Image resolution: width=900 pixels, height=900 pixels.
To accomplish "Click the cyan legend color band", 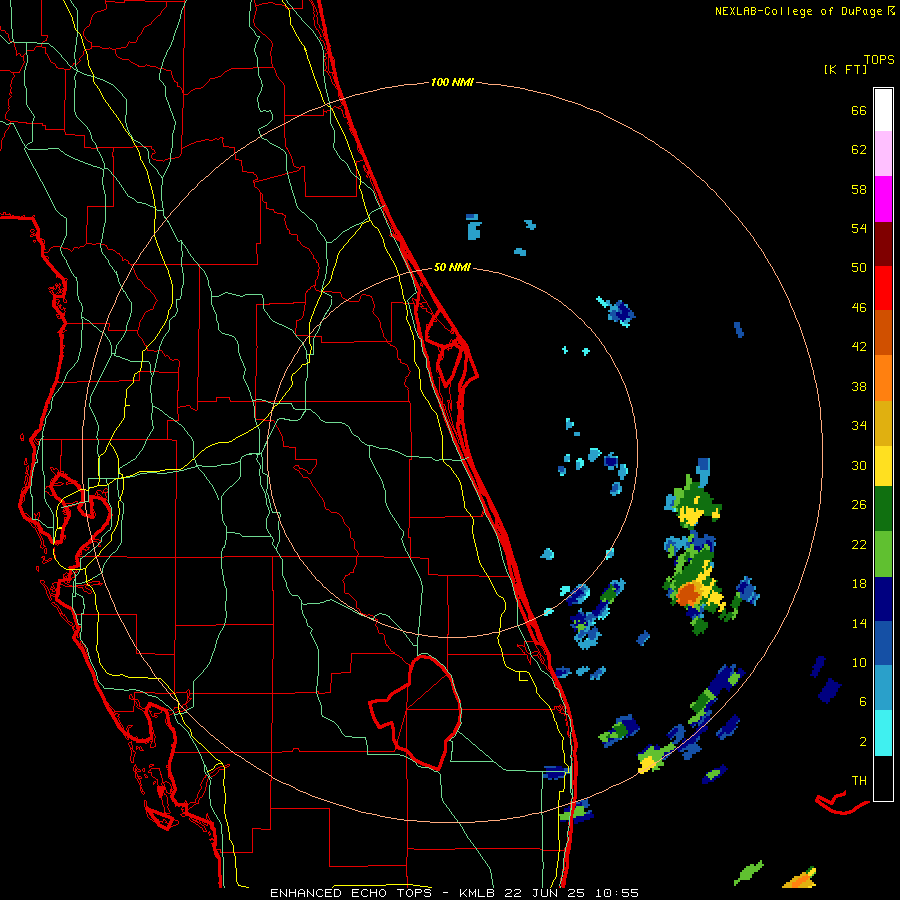I will pos(883,733).
